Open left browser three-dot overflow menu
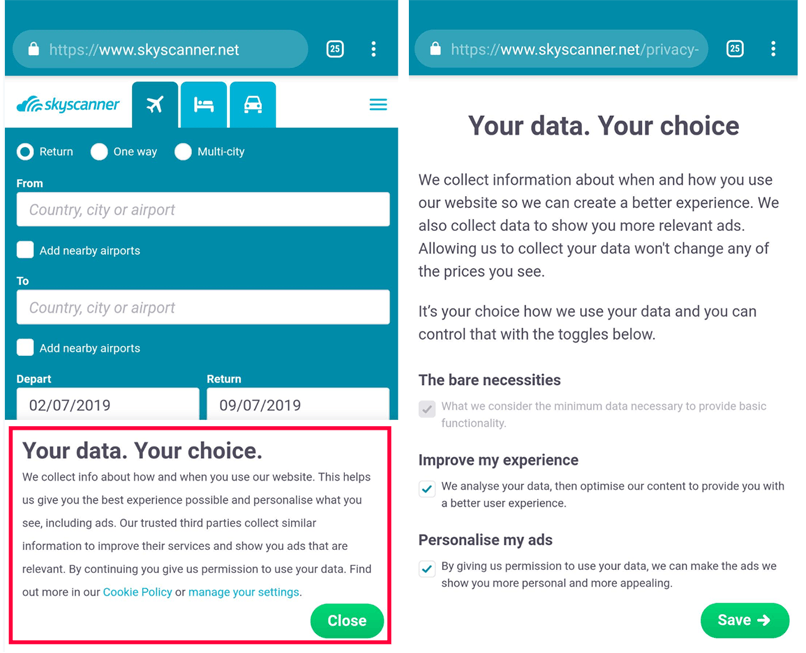This screenshot has height=653, width=806. pyautogui.click(x=373, y=49)
